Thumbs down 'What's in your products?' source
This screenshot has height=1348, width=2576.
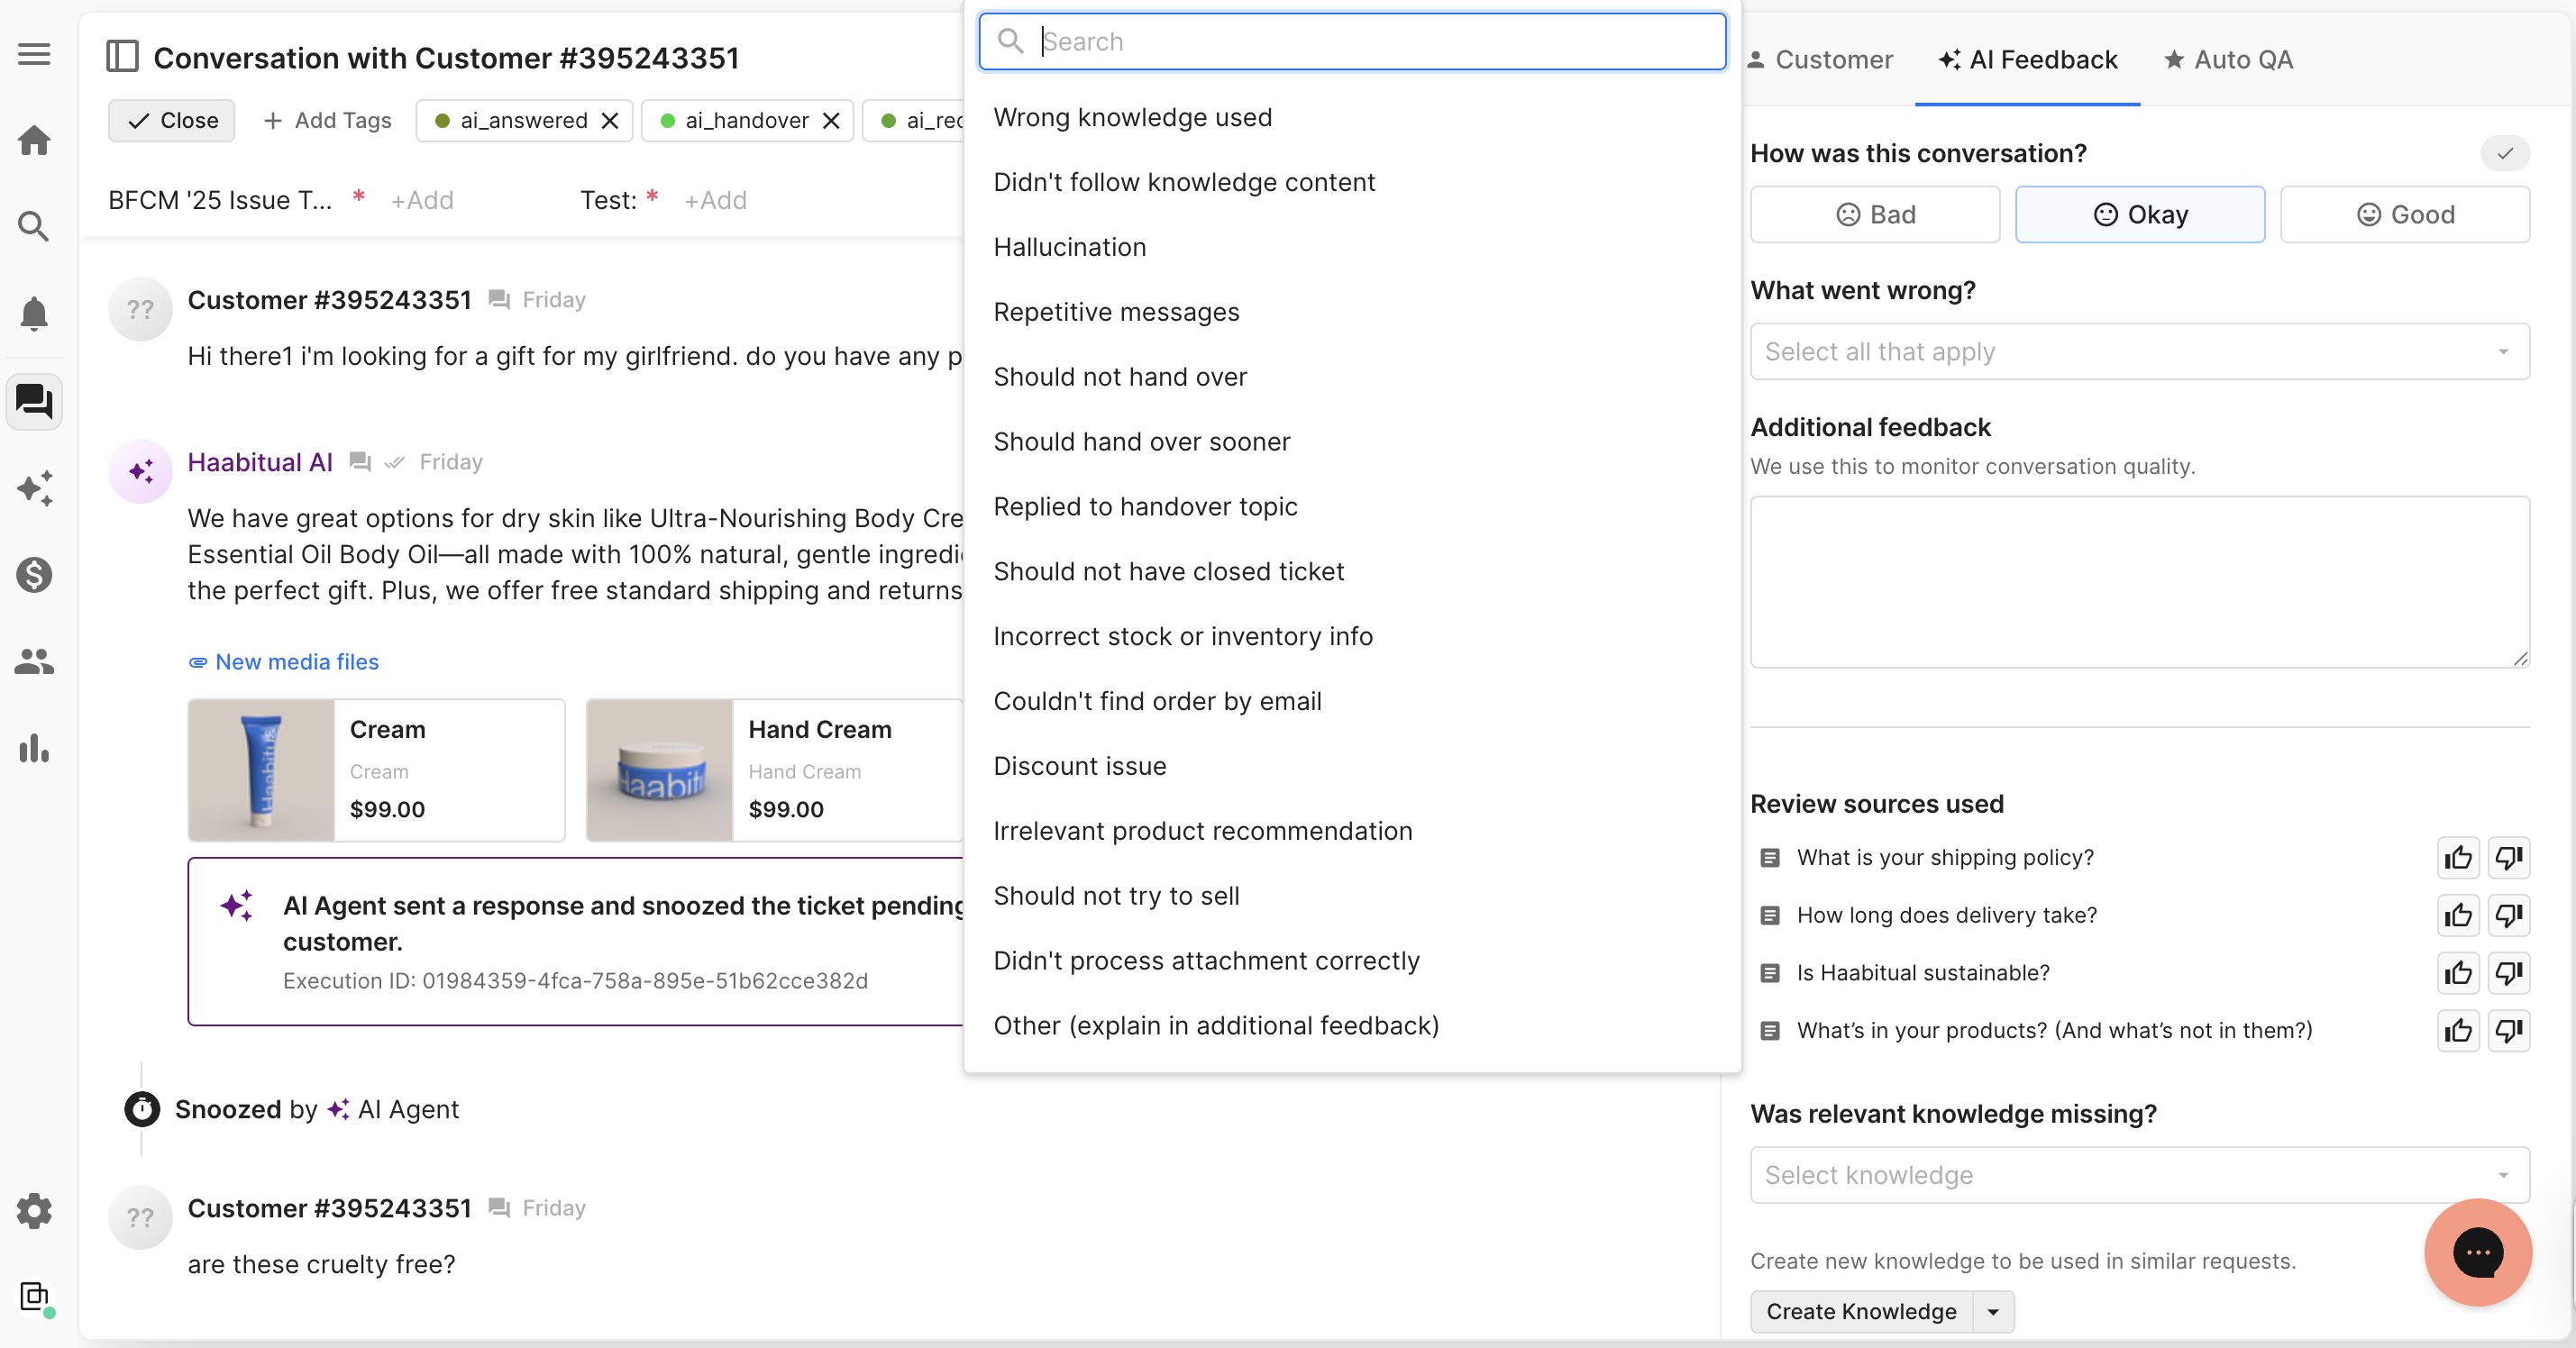pos(2509,1030)
